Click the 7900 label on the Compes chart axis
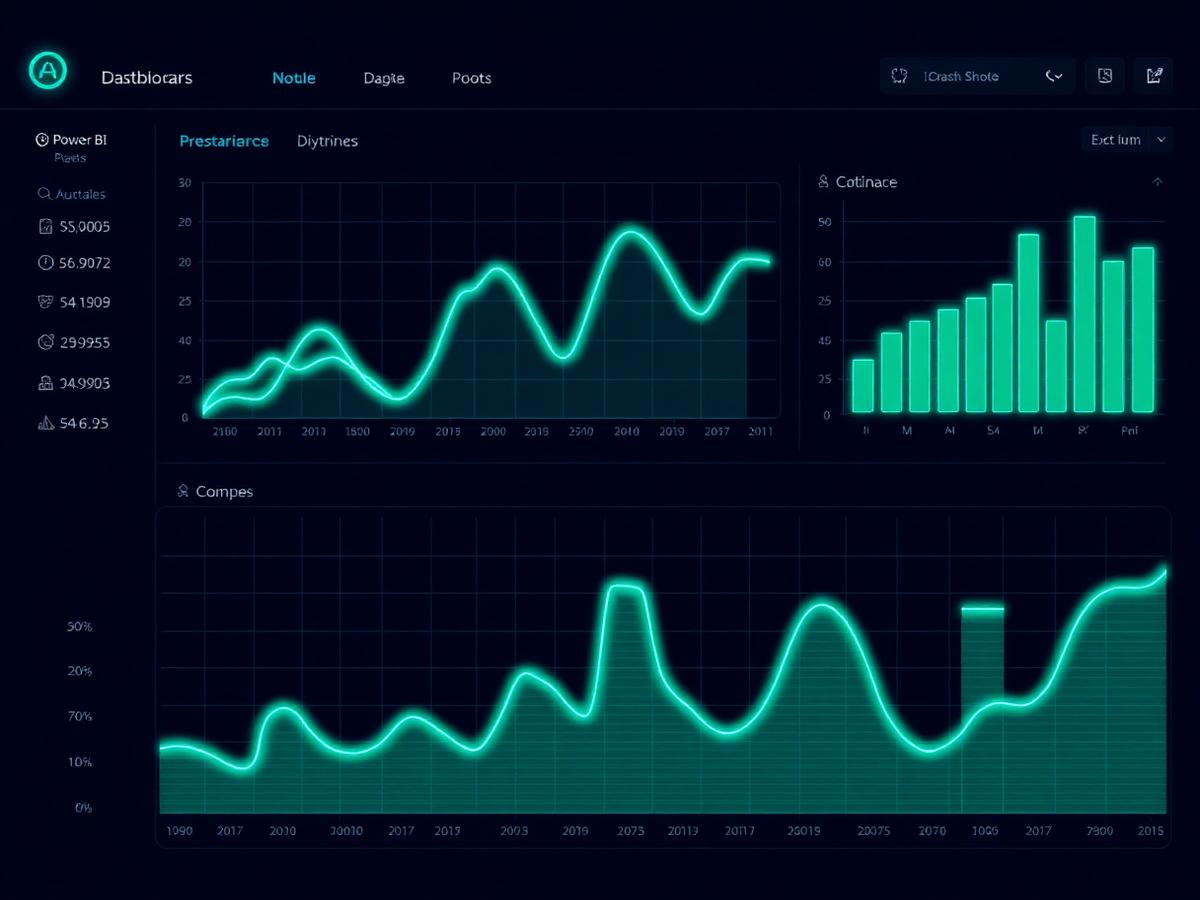The image size is (1200, 900). pos(1099,831)
